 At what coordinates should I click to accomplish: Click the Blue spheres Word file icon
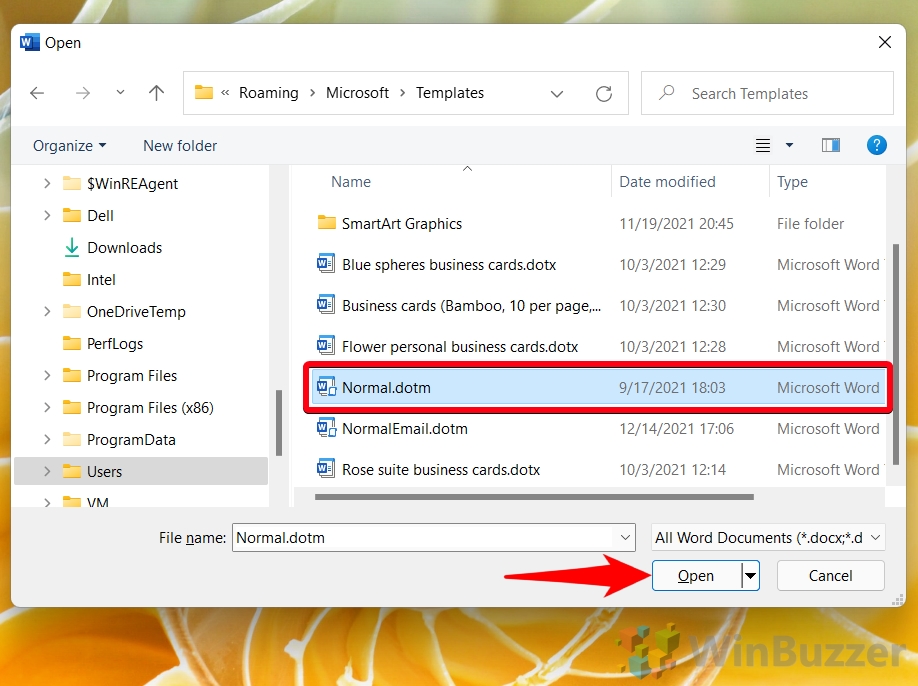326,263
